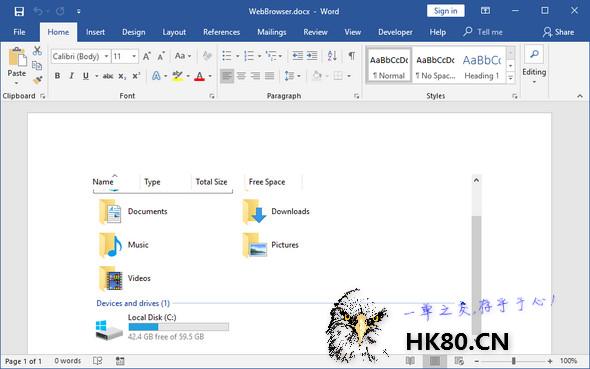This screenshot has width=590, height=369.
Task: Open the Change Case Aa dropdown
Action: 183,56
